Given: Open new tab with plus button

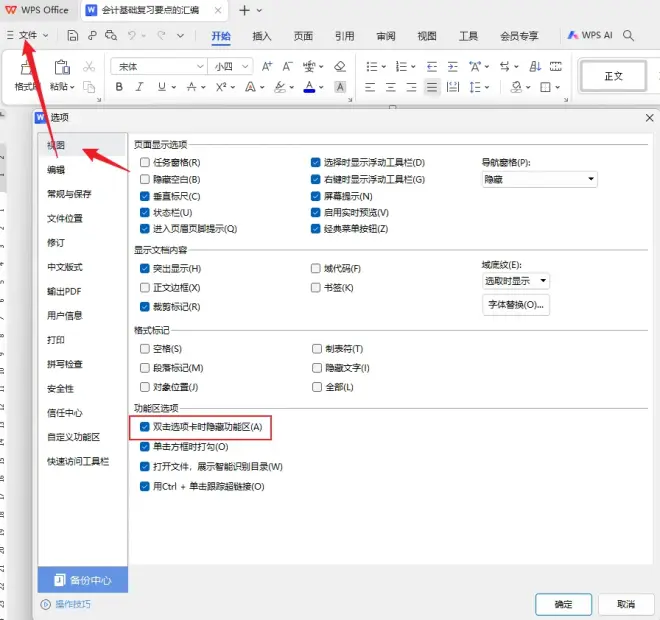Looking at the screenshot, I should click(244, 10).
